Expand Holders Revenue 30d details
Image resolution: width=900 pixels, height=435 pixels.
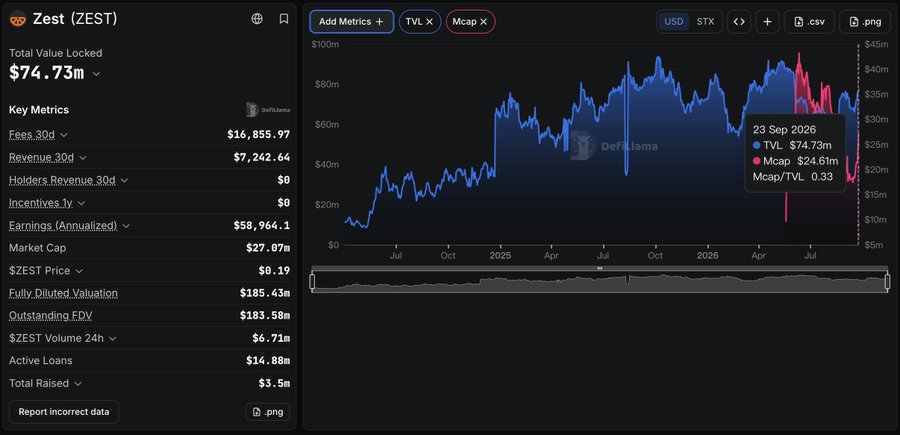coord(124,180)
